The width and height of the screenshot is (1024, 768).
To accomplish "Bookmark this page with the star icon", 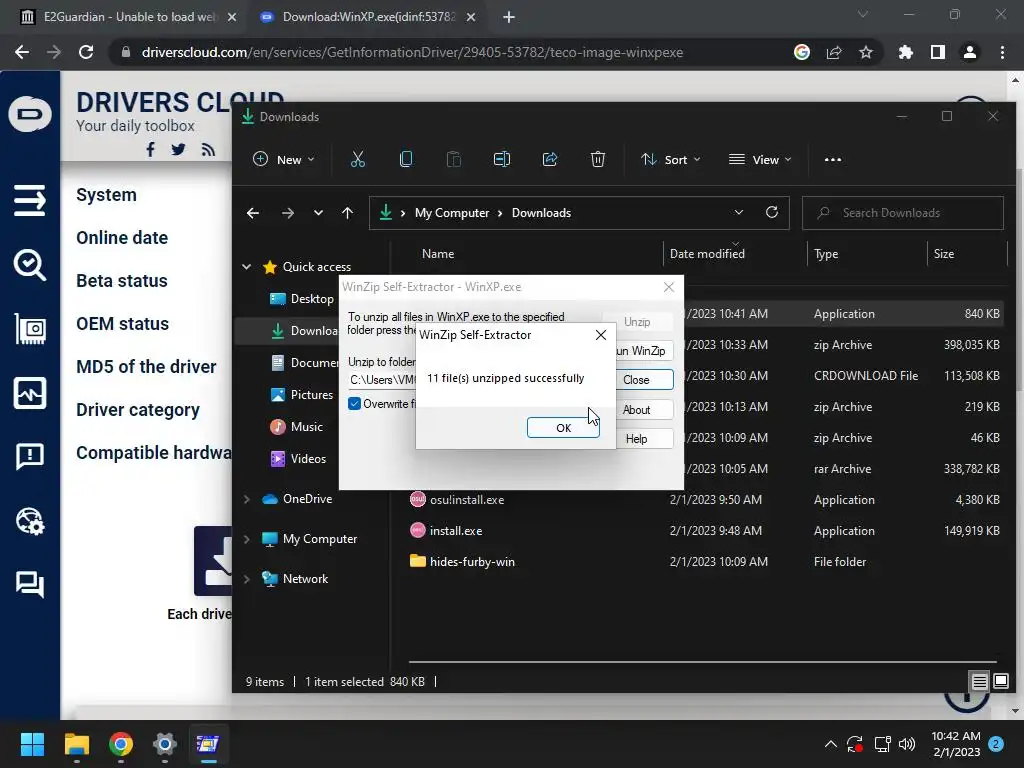I will pos(865,52).
